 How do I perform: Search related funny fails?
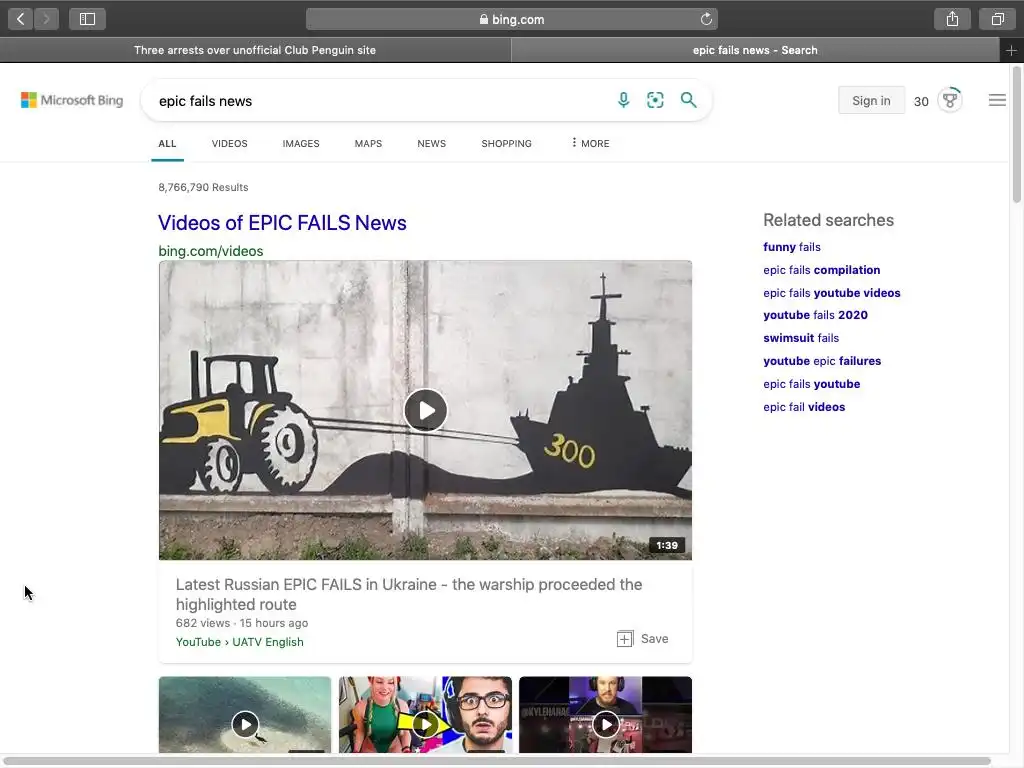[x=792, y=247]
